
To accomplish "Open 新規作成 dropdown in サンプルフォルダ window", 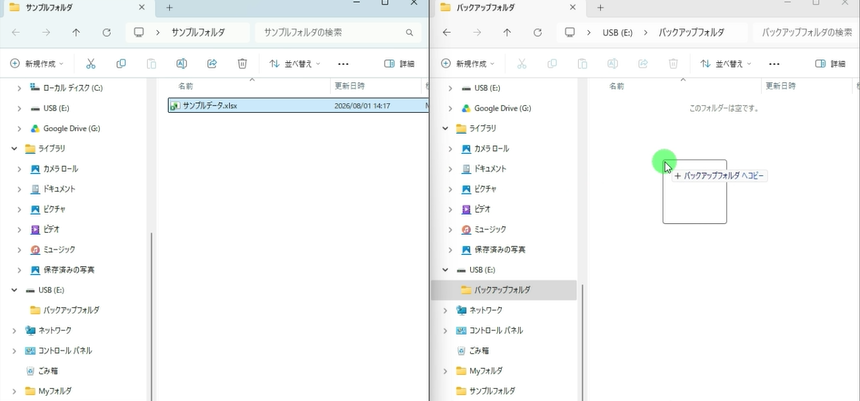I will tap(37, 64).
